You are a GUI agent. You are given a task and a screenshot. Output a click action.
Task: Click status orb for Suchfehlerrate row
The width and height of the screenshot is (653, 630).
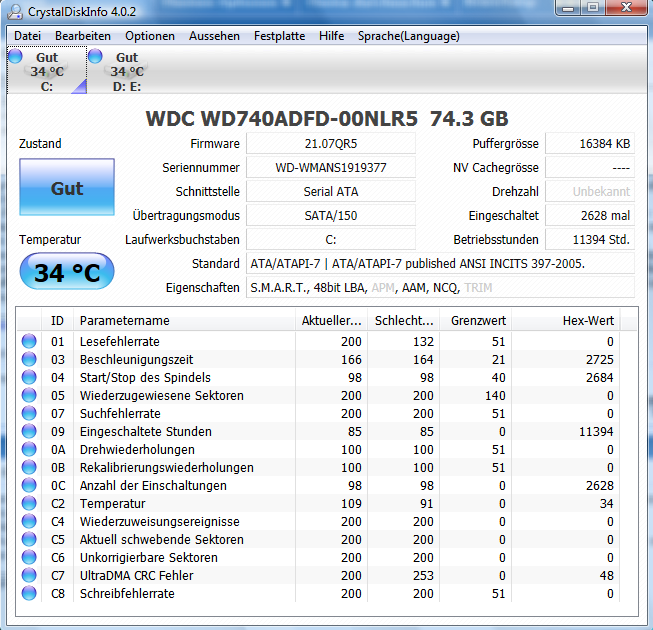[x=29, y=413]
